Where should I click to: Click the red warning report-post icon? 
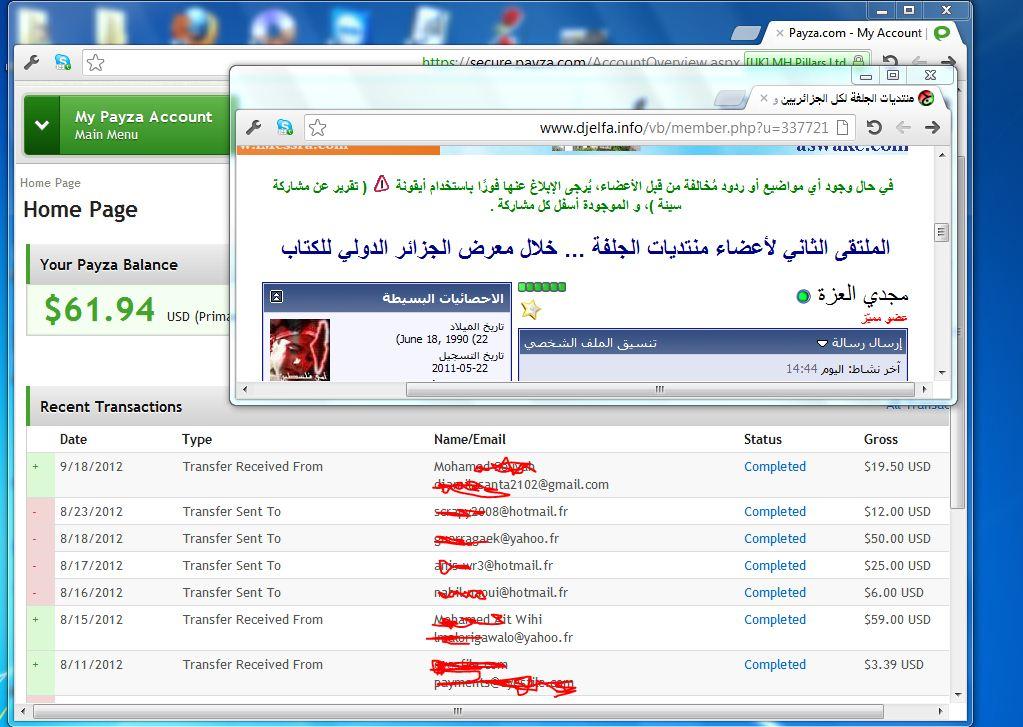coord(381,185)
